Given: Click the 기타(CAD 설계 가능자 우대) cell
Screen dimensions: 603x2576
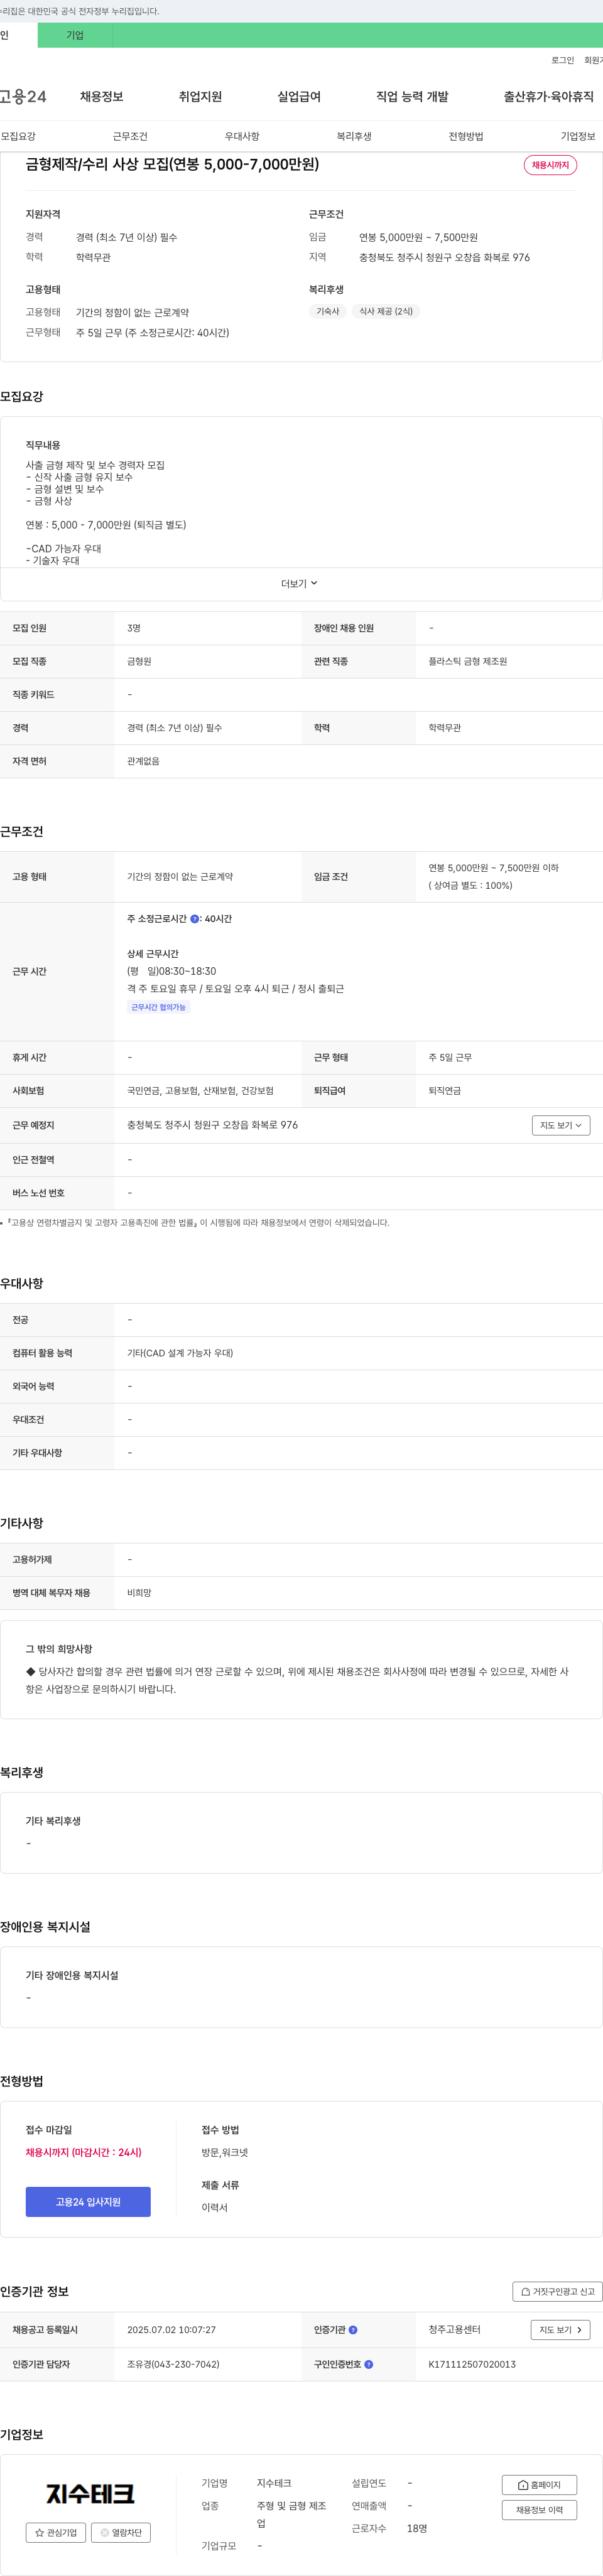Looking at the screenshot, I should [180, 1353].
